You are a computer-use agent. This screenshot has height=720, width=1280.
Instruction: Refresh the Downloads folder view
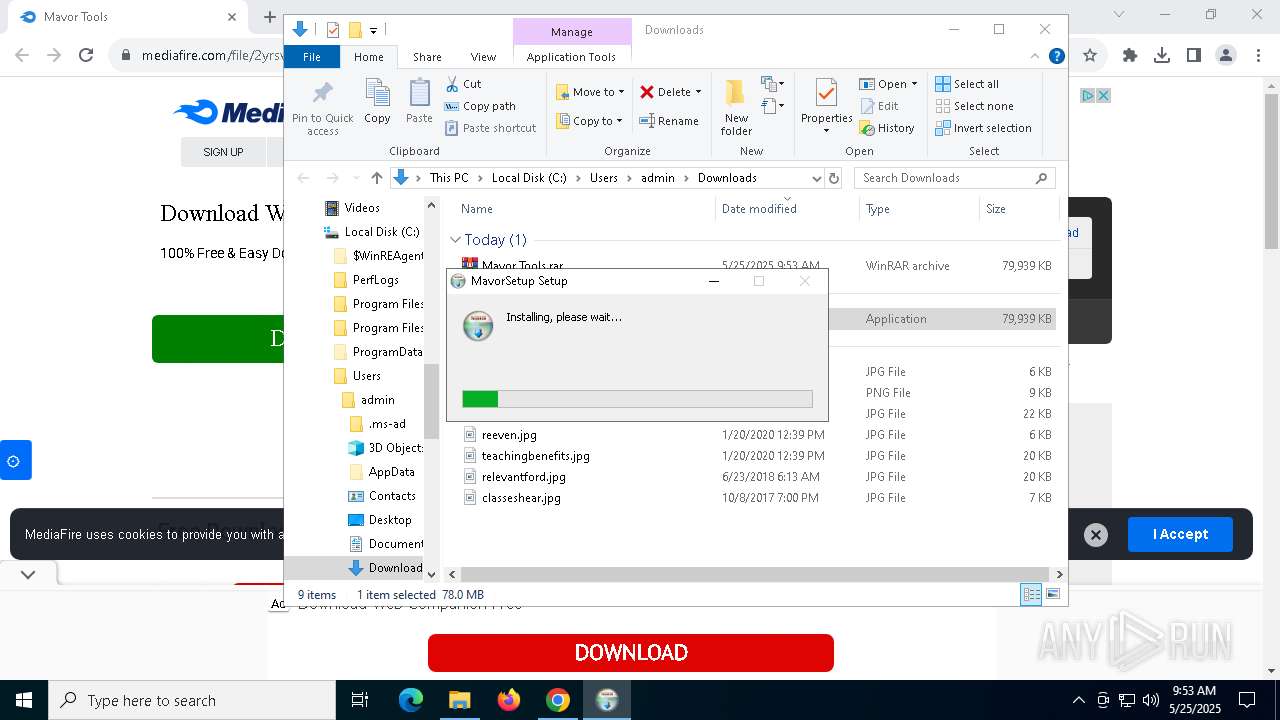pyautogui.click(x=834, y=178)
